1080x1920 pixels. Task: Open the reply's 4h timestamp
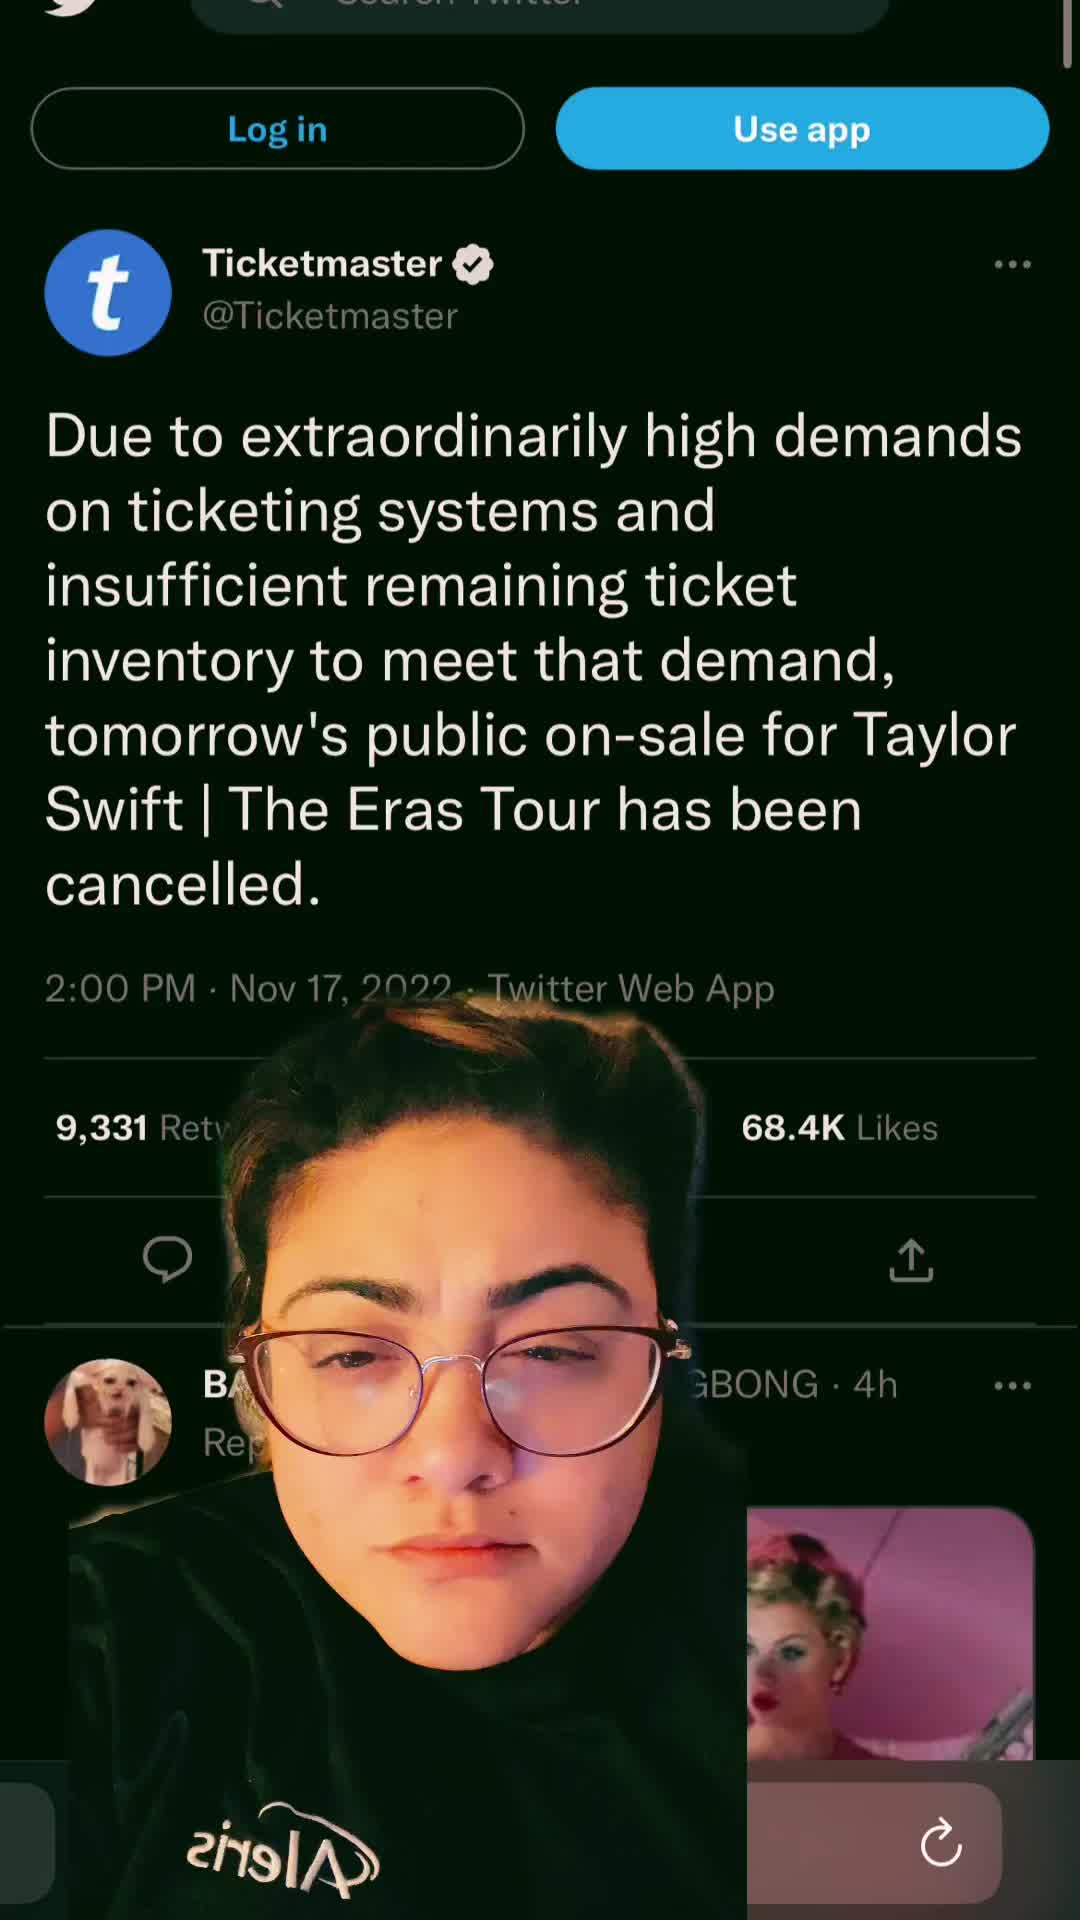click(x=875, y=1385)
